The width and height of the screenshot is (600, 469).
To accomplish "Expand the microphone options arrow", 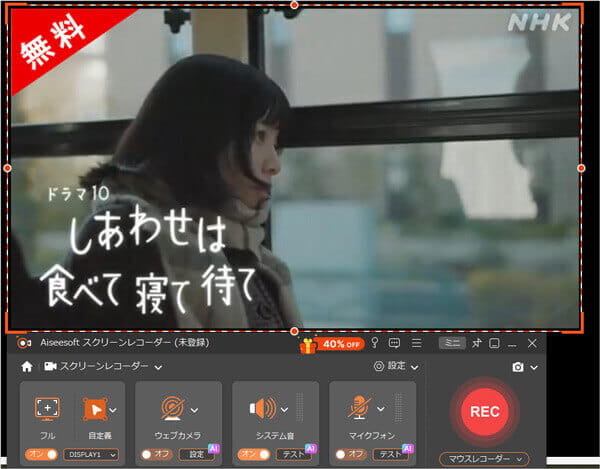I will (x=381, y=409).
